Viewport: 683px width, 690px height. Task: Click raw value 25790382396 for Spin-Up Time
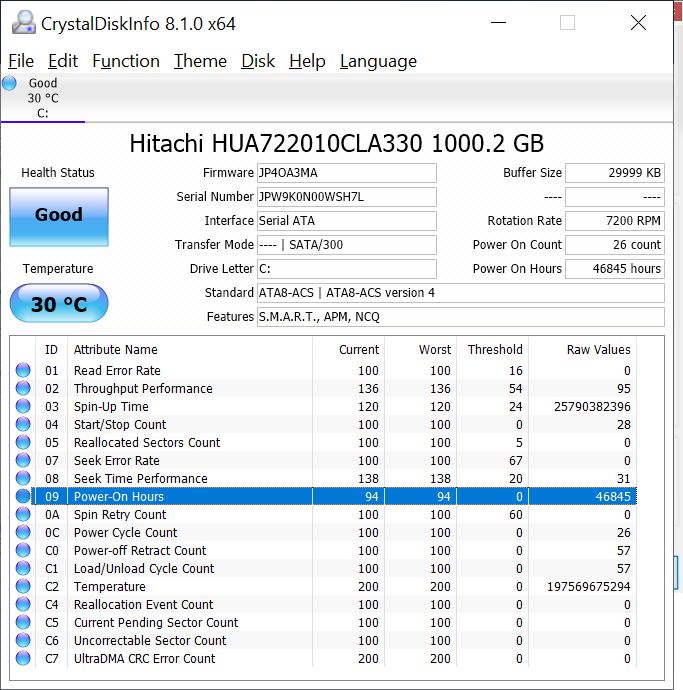(x=592, y=407)
